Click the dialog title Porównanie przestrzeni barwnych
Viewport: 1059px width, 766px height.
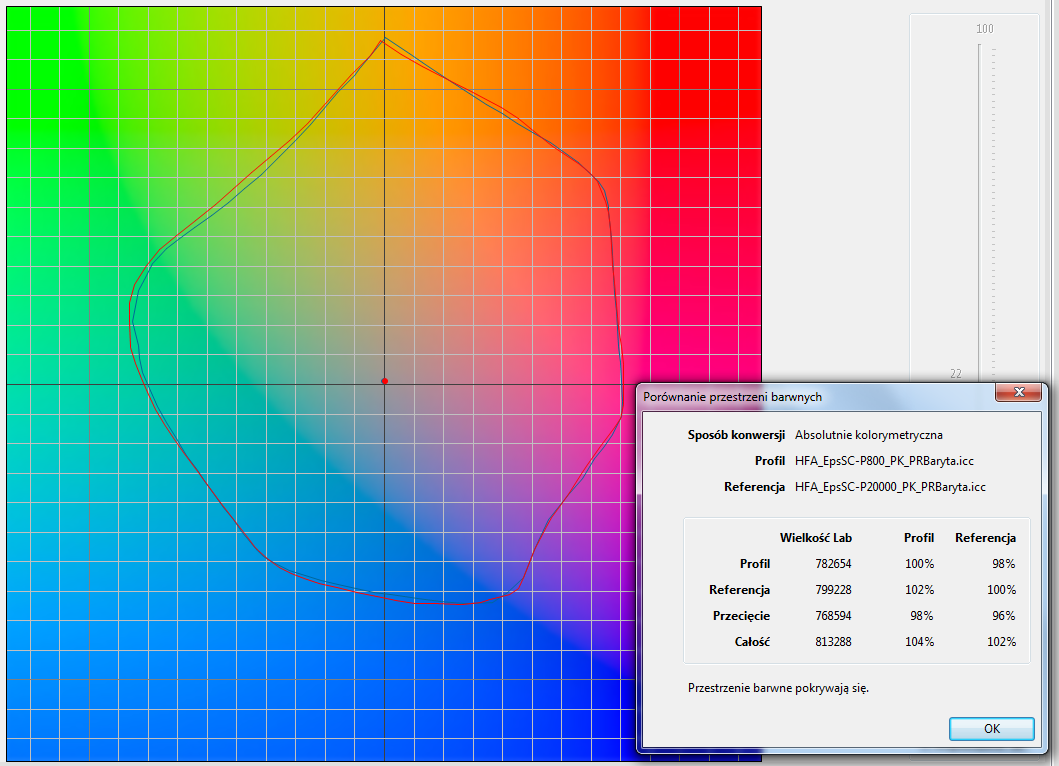732,397
